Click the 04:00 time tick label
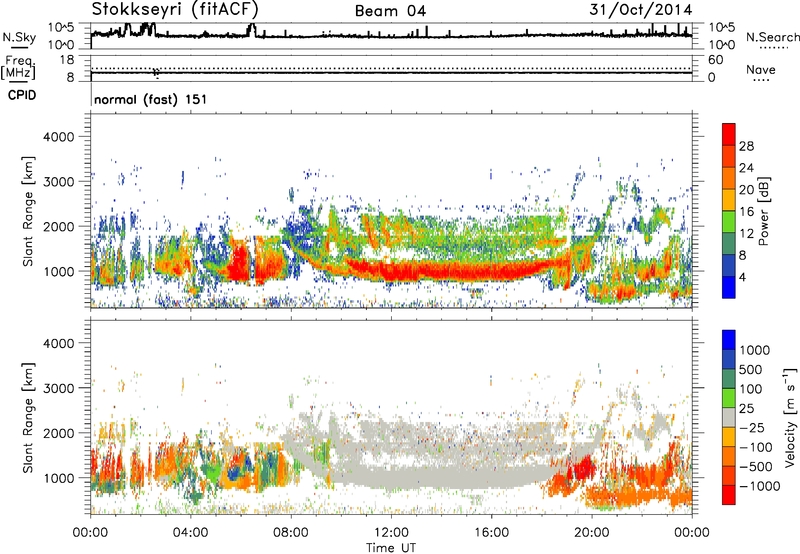This screenshot has width=800, height=554. (190, 533)
